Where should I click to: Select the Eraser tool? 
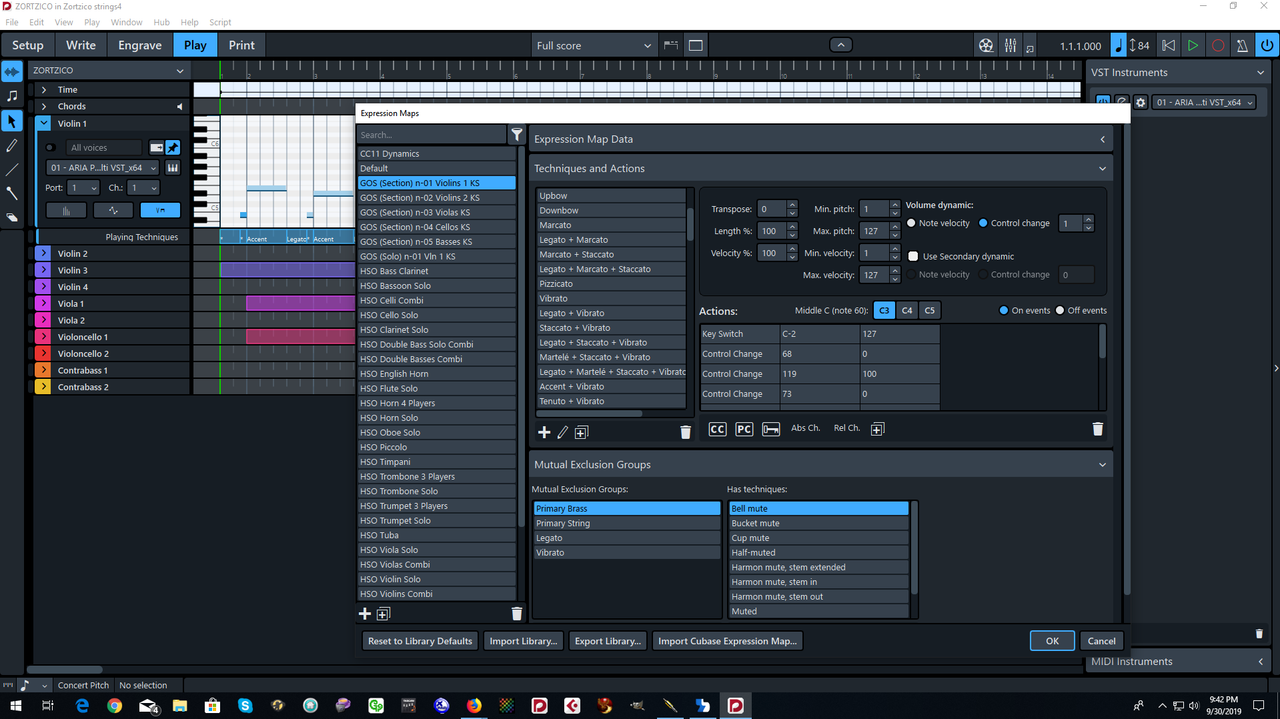tap(12, 217)
